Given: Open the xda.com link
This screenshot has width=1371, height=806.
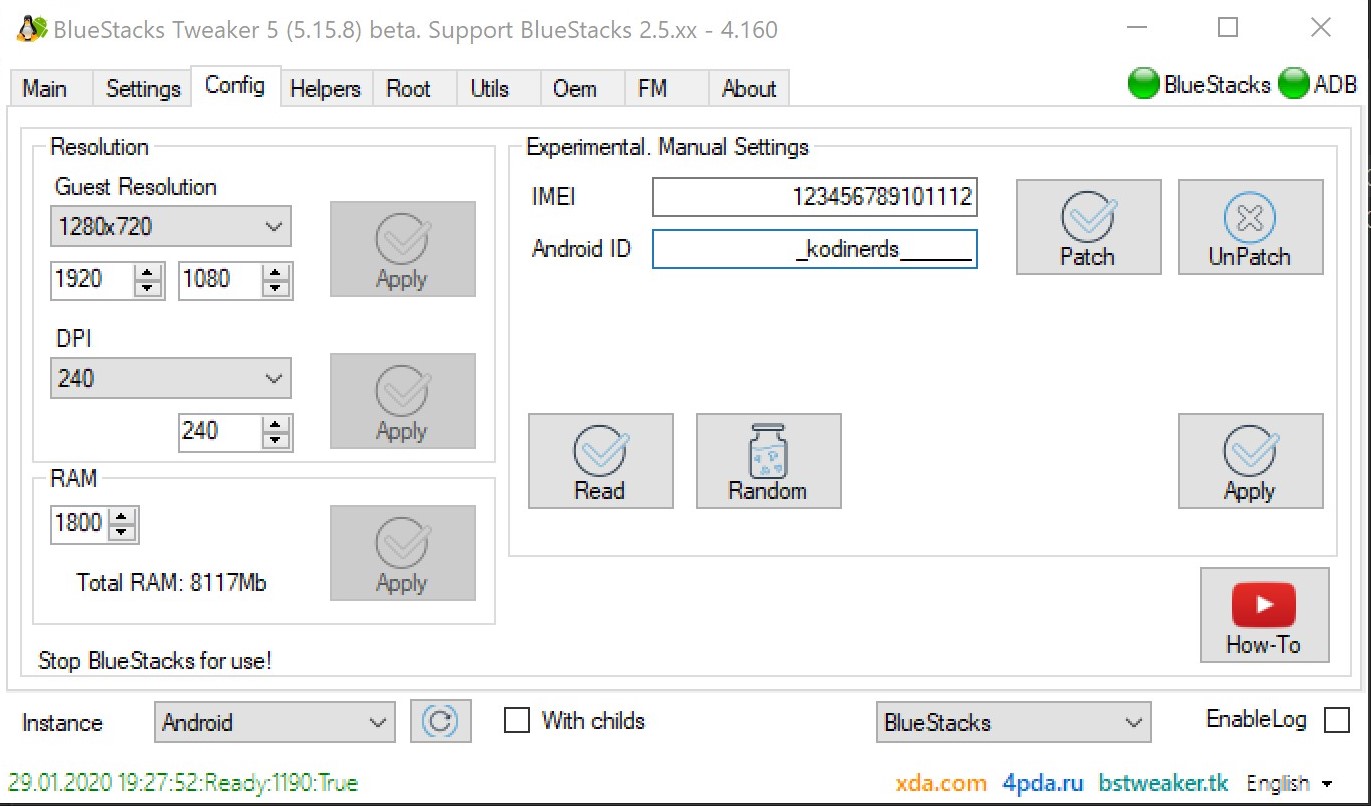Looking at the screenshot, I should [x=941, y=783].
